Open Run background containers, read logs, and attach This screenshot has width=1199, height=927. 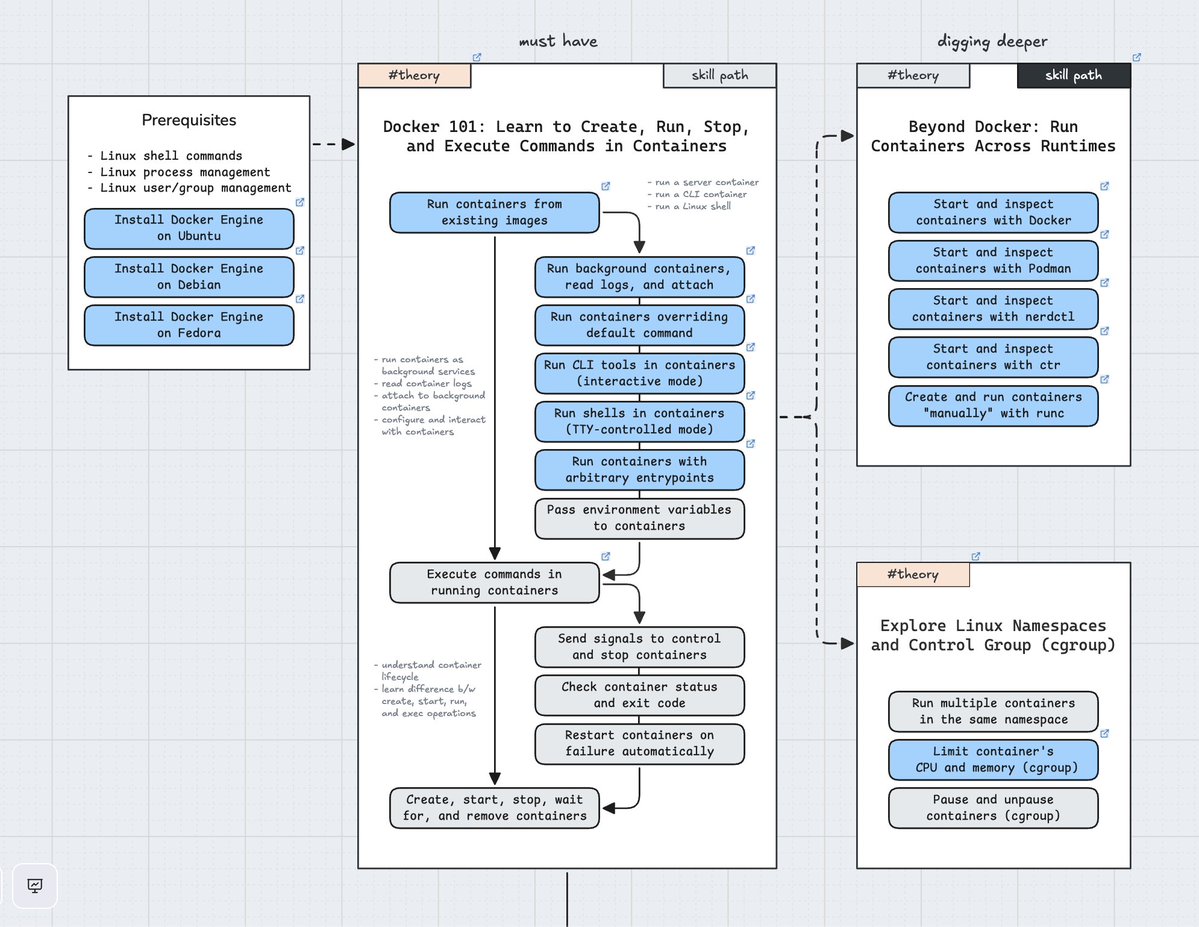639,276
